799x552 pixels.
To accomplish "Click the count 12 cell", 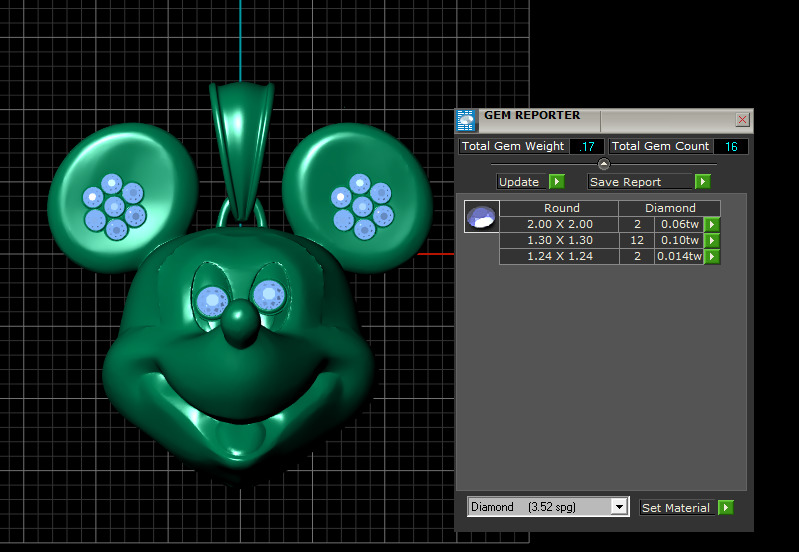I will [637, 240].
